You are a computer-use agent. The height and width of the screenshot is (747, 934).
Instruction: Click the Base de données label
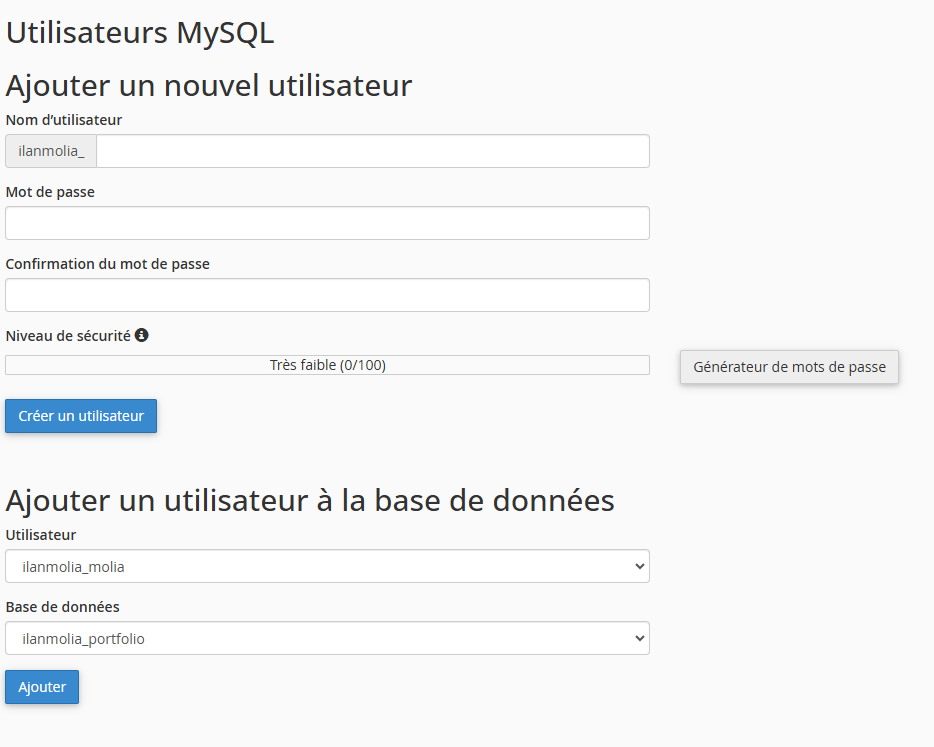tap(62, 607)
